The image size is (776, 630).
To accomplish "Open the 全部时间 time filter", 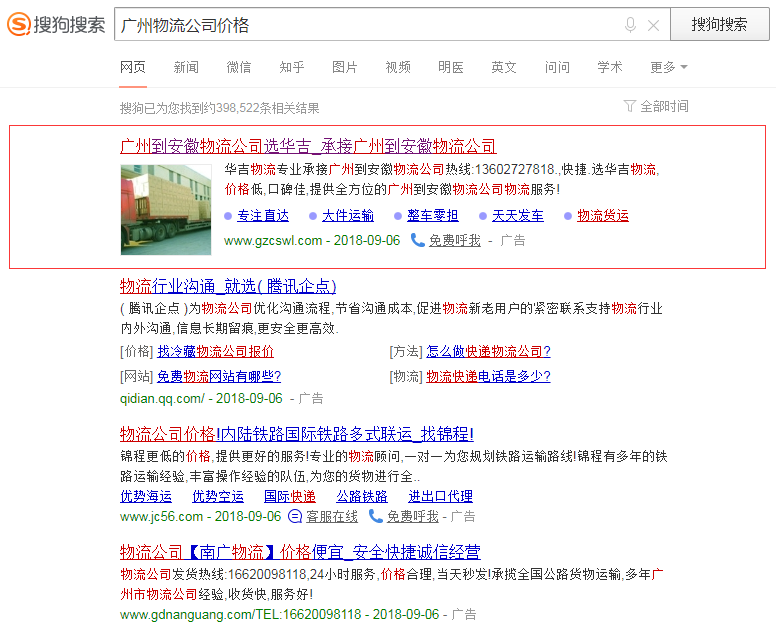I will click(x=664, y=106).
